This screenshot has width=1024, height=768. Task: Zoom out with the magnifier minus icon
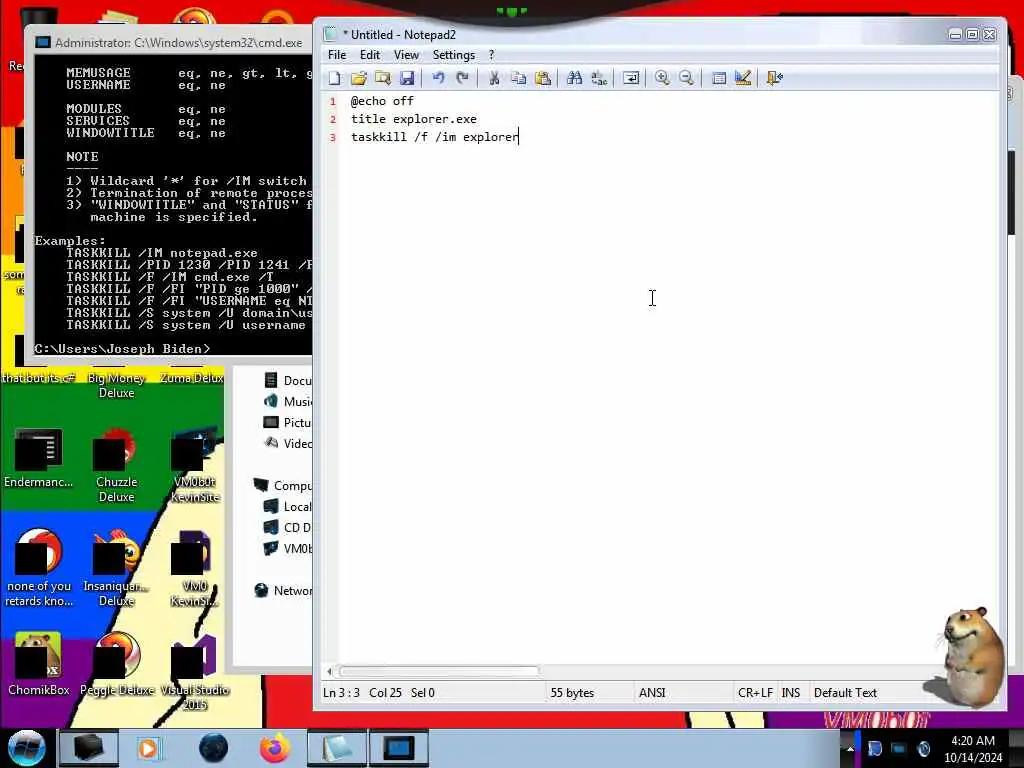[686, 78]
